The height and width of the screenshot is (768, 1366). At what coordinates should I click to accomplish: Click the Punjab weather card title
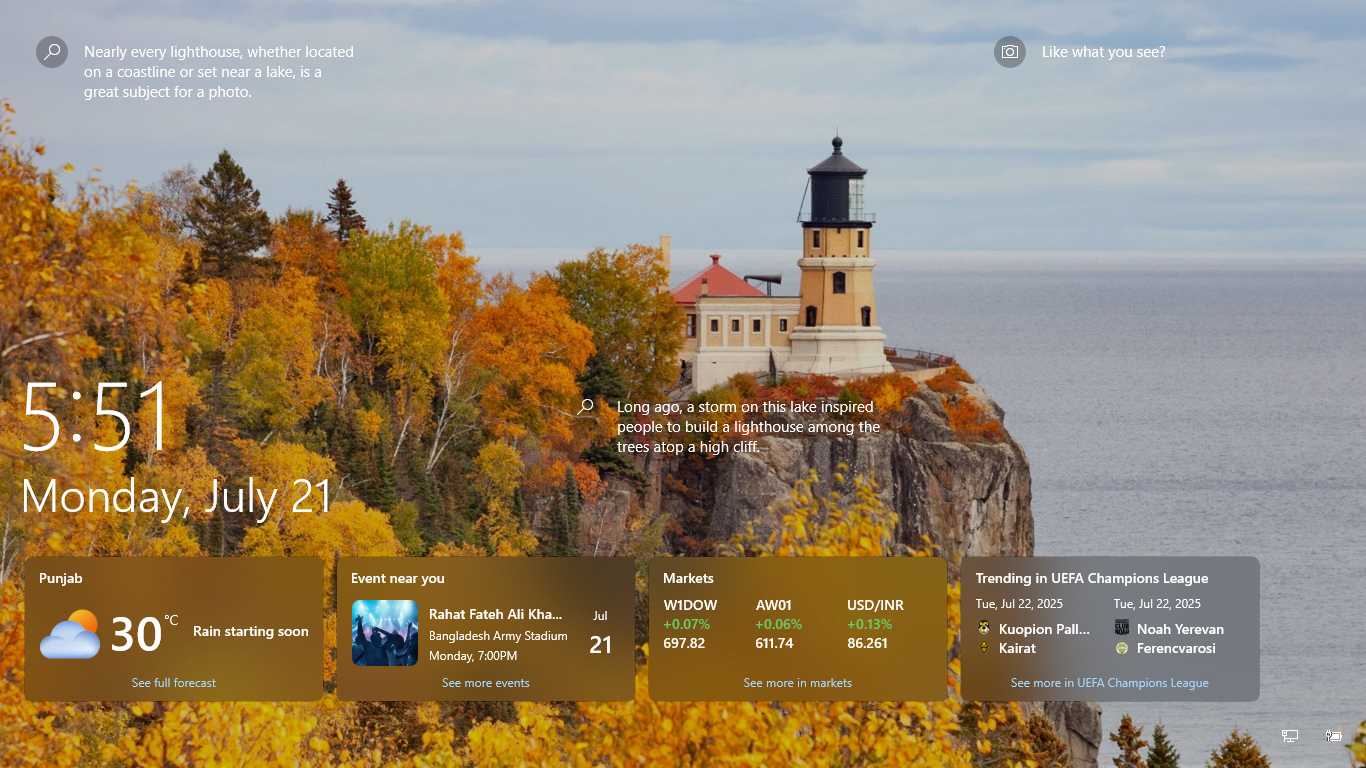coord(61,578)
